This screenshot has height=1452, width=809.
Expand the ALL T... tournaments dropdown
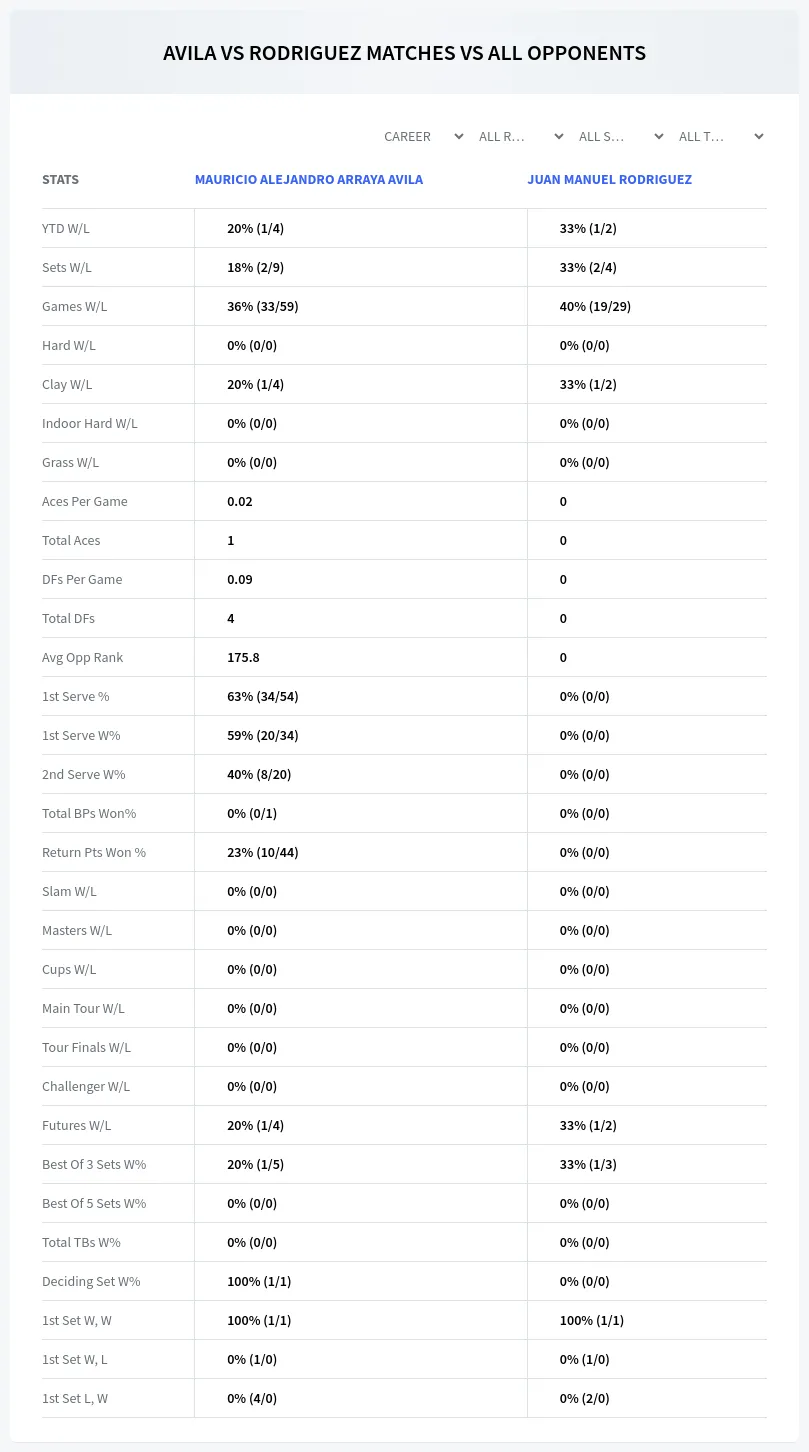point(720,136)
